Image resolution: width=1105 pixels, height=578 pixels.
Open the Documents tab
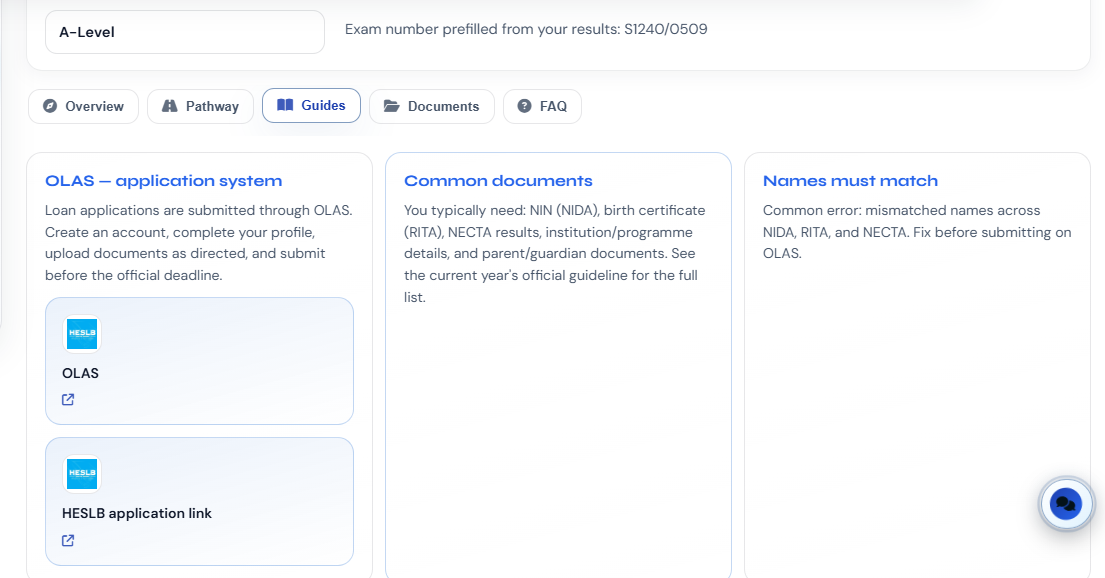click(x=432, y=106)
